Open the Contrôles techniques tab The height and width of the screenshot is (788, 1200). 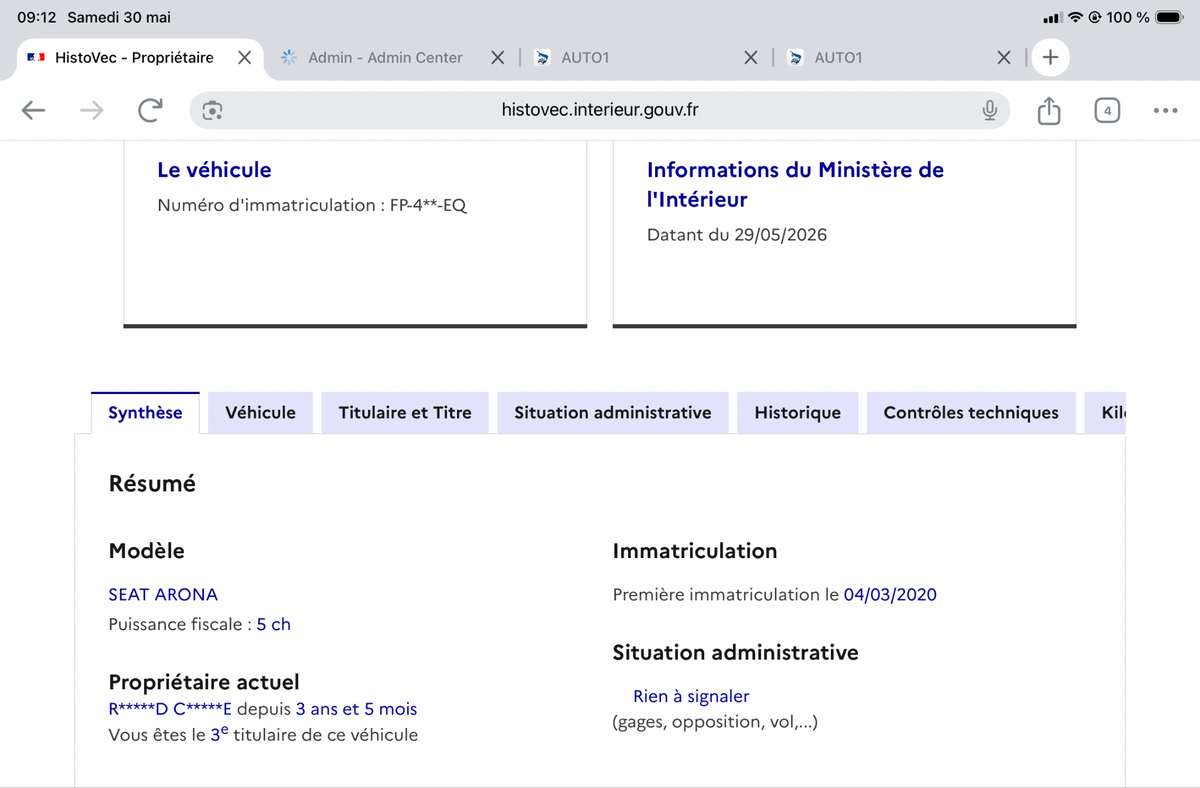[971, 413]
